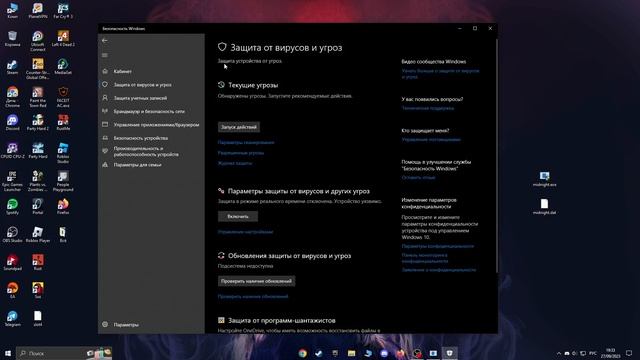Open File Explorer from the taskbar
The image size is (640, 360).
(351, 353)
